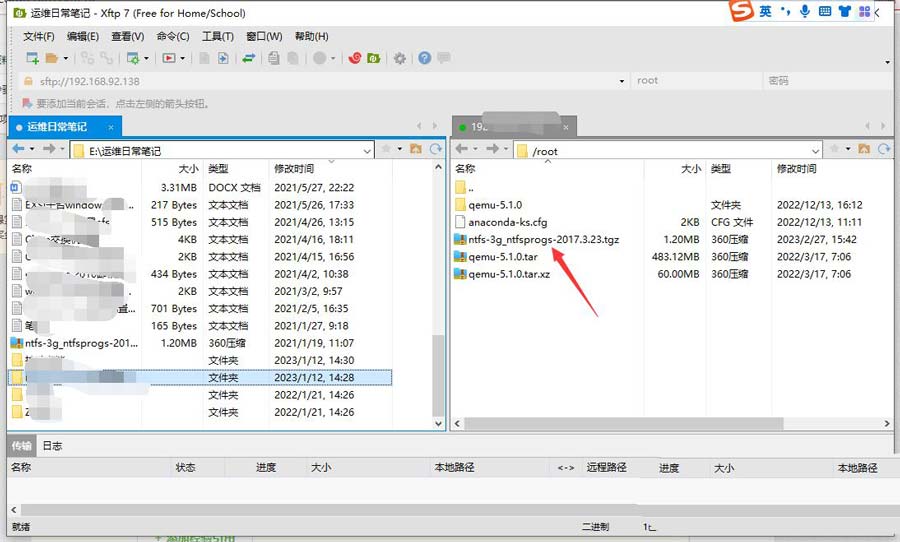
Task: Select qemu-5.1.0.tar.xz in the remote list
Action: [x=509, y=273]
